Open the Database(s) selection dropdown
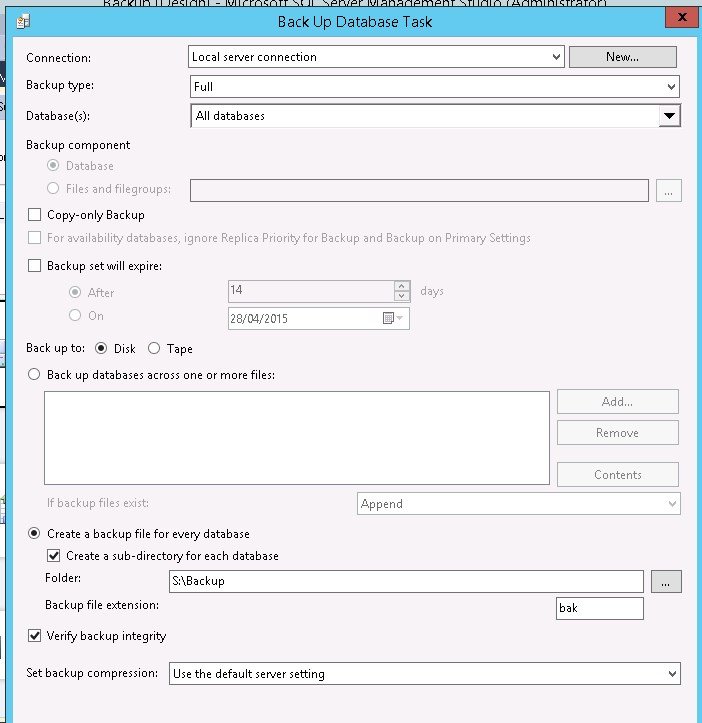Screen dimensions: 702x723 [669, 116]
